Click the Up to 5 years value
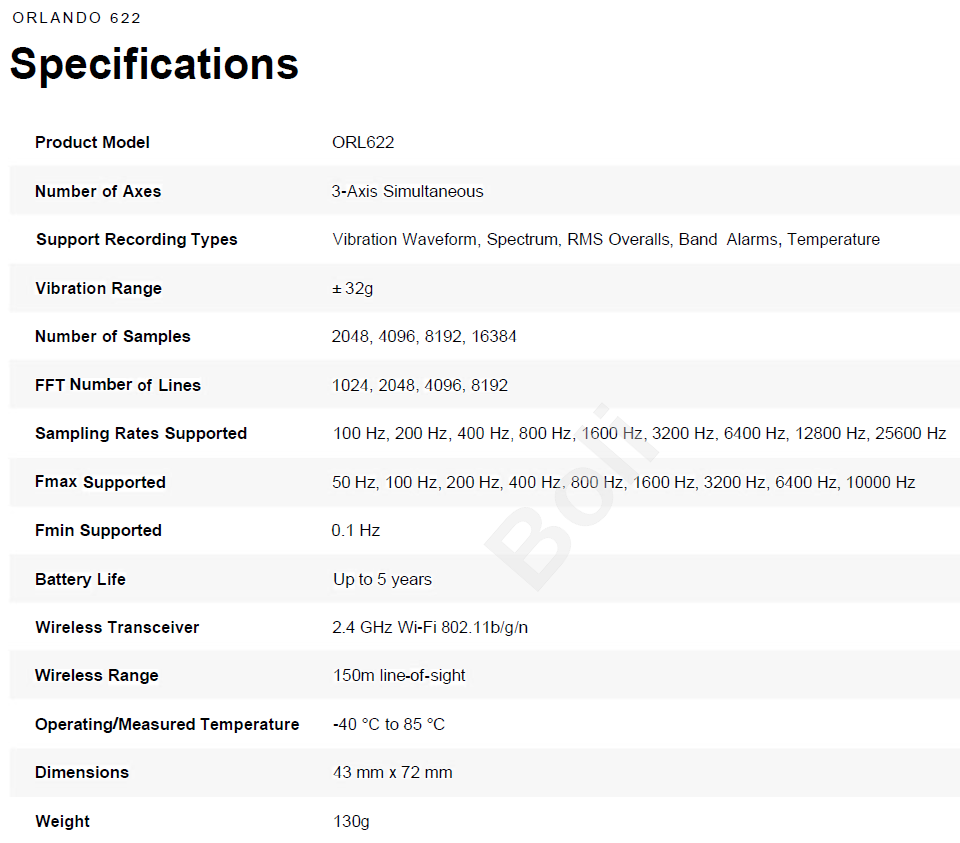The height and width of the screenshot is (843, 960). (x=382, y=579)
